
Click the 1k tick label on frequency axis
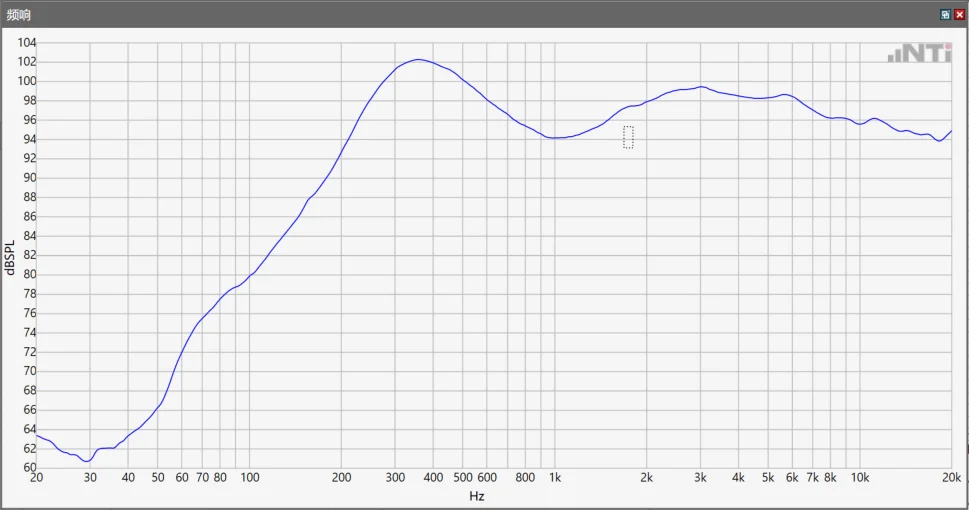coord(555,477)
